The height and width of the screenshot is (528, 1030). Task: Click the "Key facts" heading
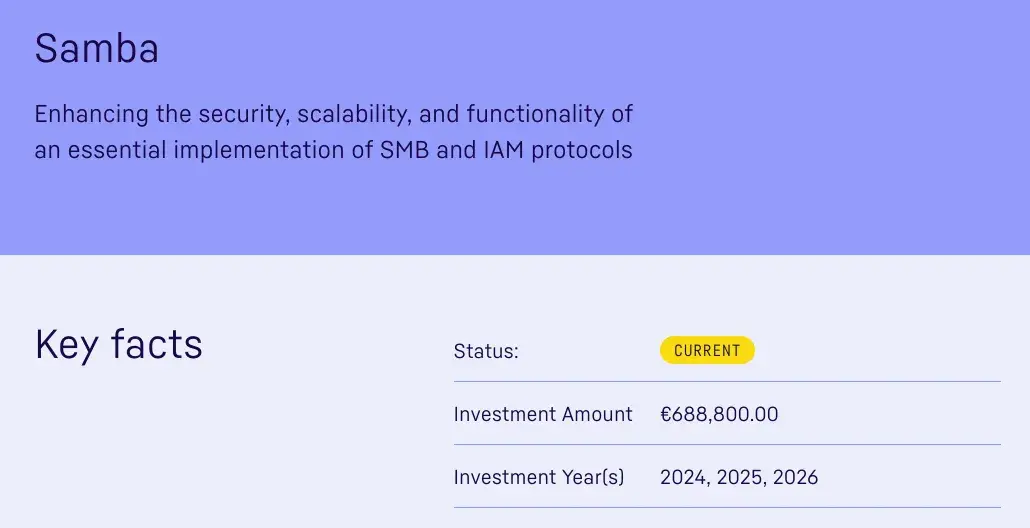click(x=119, y=345)
